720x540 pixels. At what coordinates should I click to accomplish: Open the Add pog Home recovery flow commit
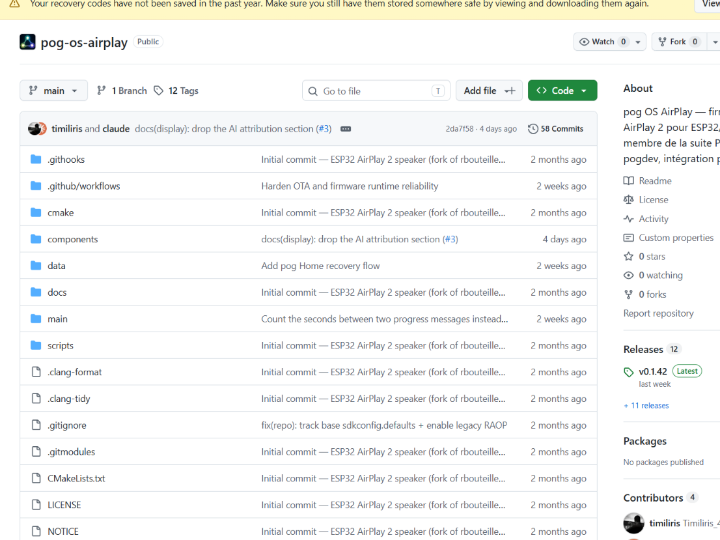321,266
